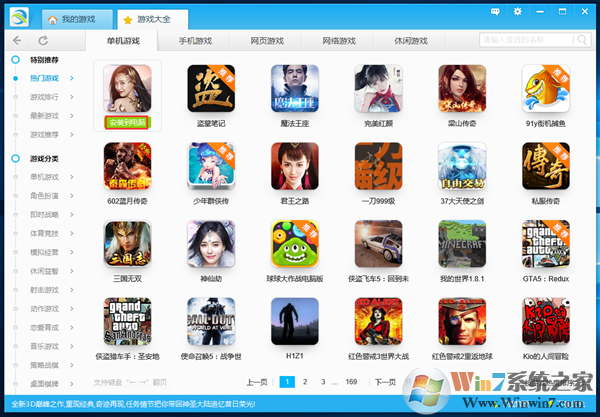The height and width of the screenshot is (417, 600).
Task: Open 神仙劫 game icon
Action: click(211, 244)
